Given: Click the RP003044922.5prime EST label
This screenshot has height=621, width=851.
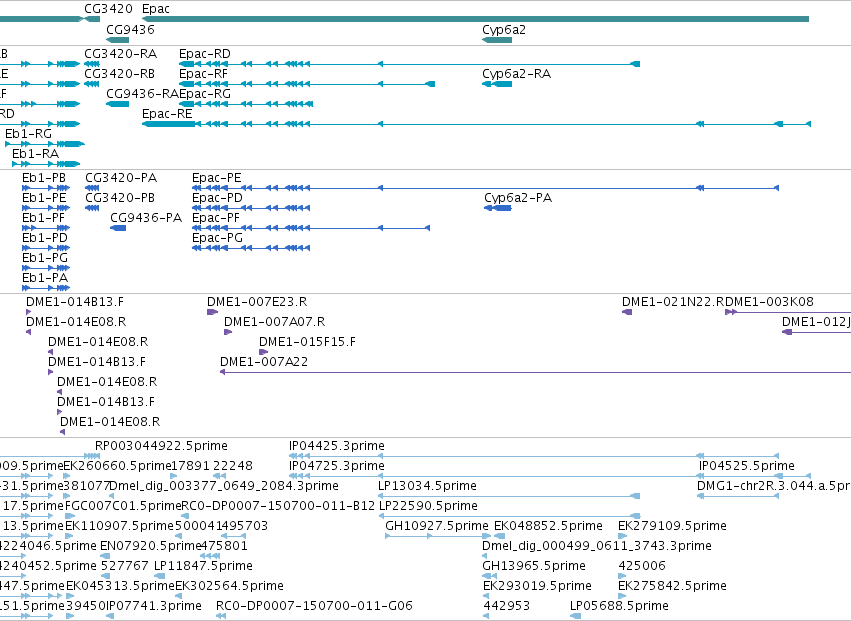Looking at the screenshot, I should [x=161, y=446].
